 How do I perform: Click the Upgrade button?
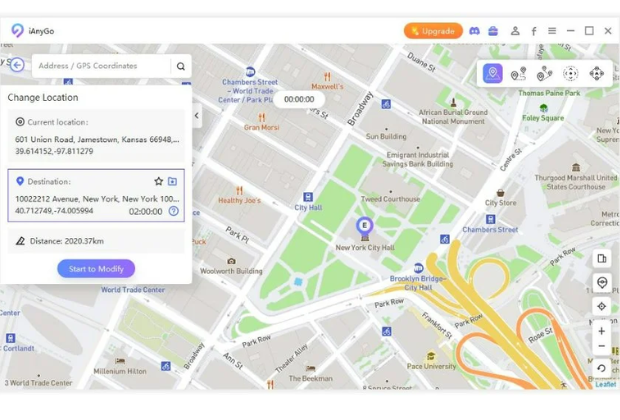pos(433,31)
